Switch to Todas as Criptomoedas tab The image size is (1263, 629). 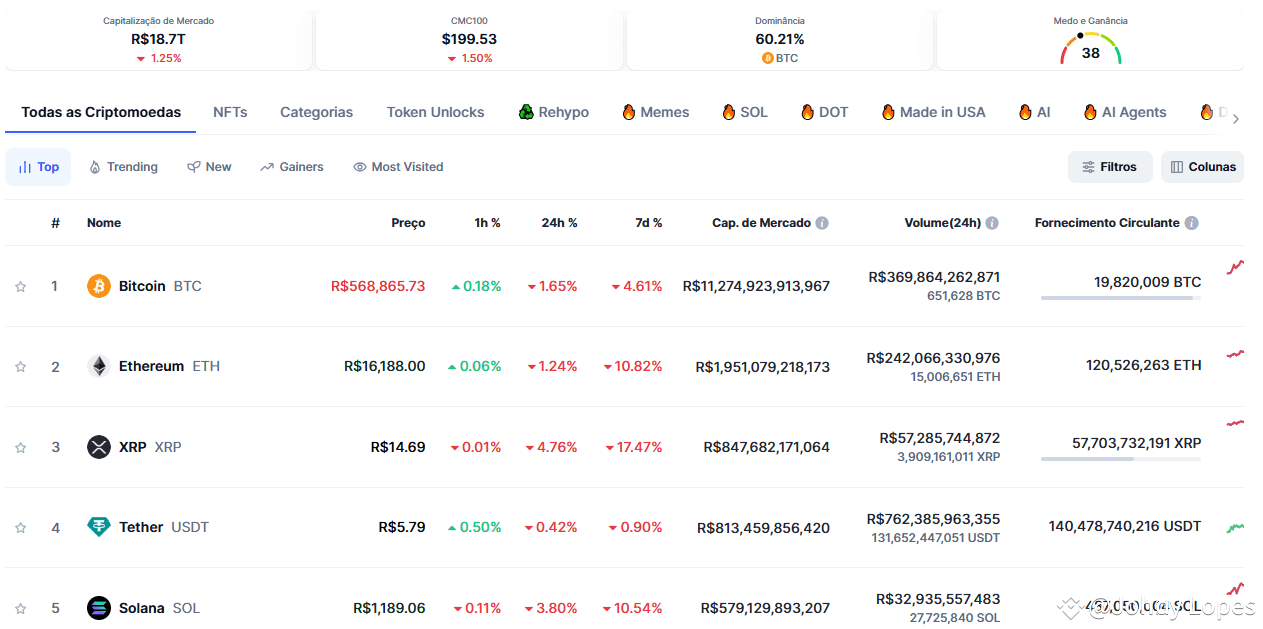(101, 112)
